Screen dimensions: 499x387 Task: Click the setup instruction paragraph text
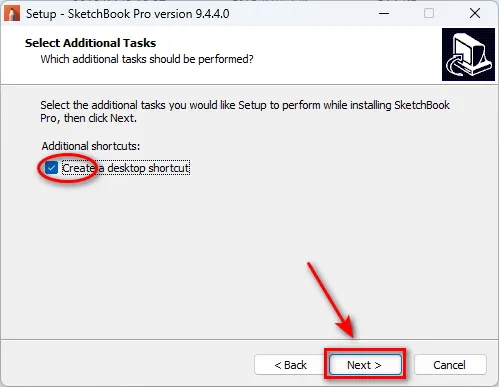pyautogui.click(x=245, y=111)
